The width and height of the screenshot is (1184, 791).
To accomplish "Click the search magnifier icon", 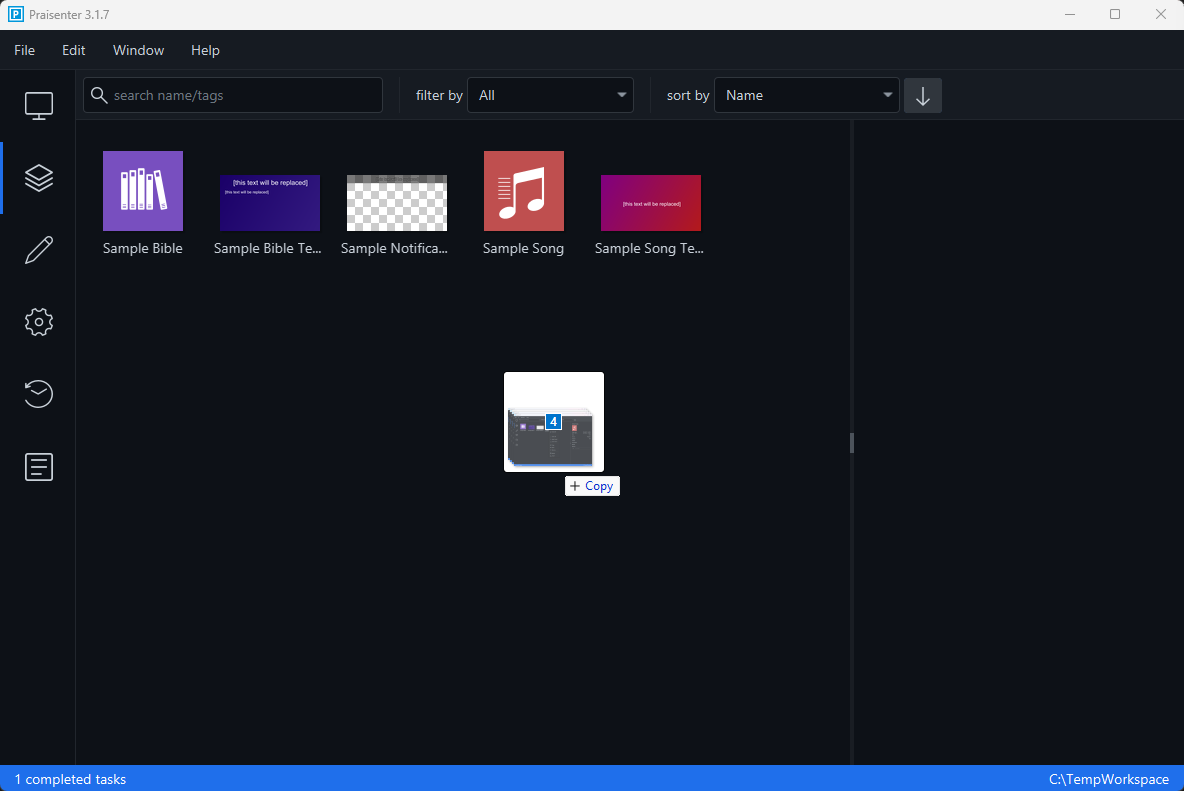I will coord(99,94).
